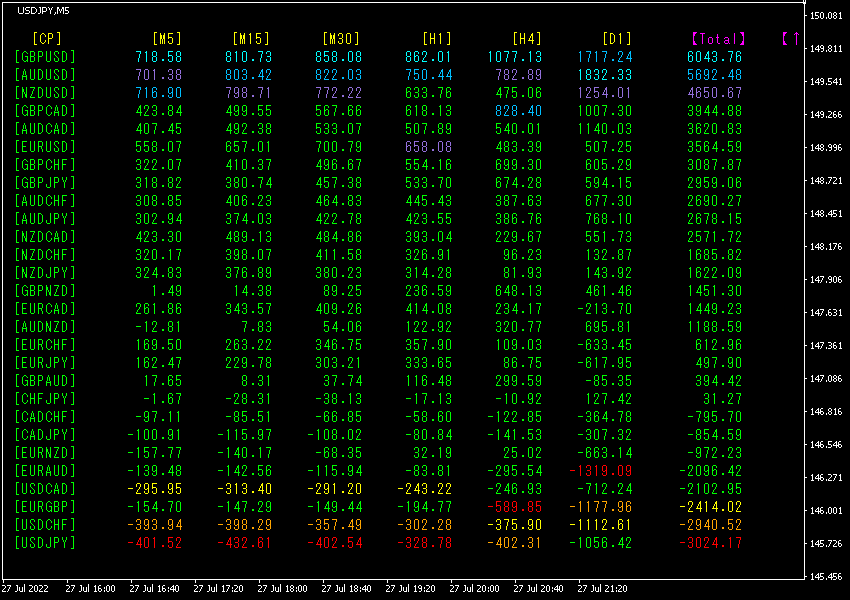
Task: Click the [EURGBP] row label
Action: pyautogui.click(x=46, y=507)
